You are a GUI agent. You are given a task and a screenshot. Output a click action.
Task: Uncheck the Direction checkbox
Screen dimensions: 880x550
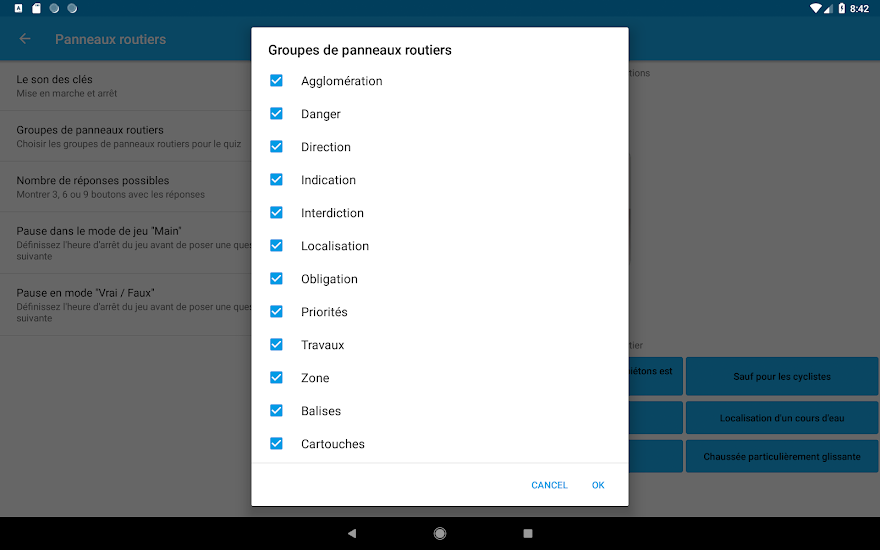277,147
